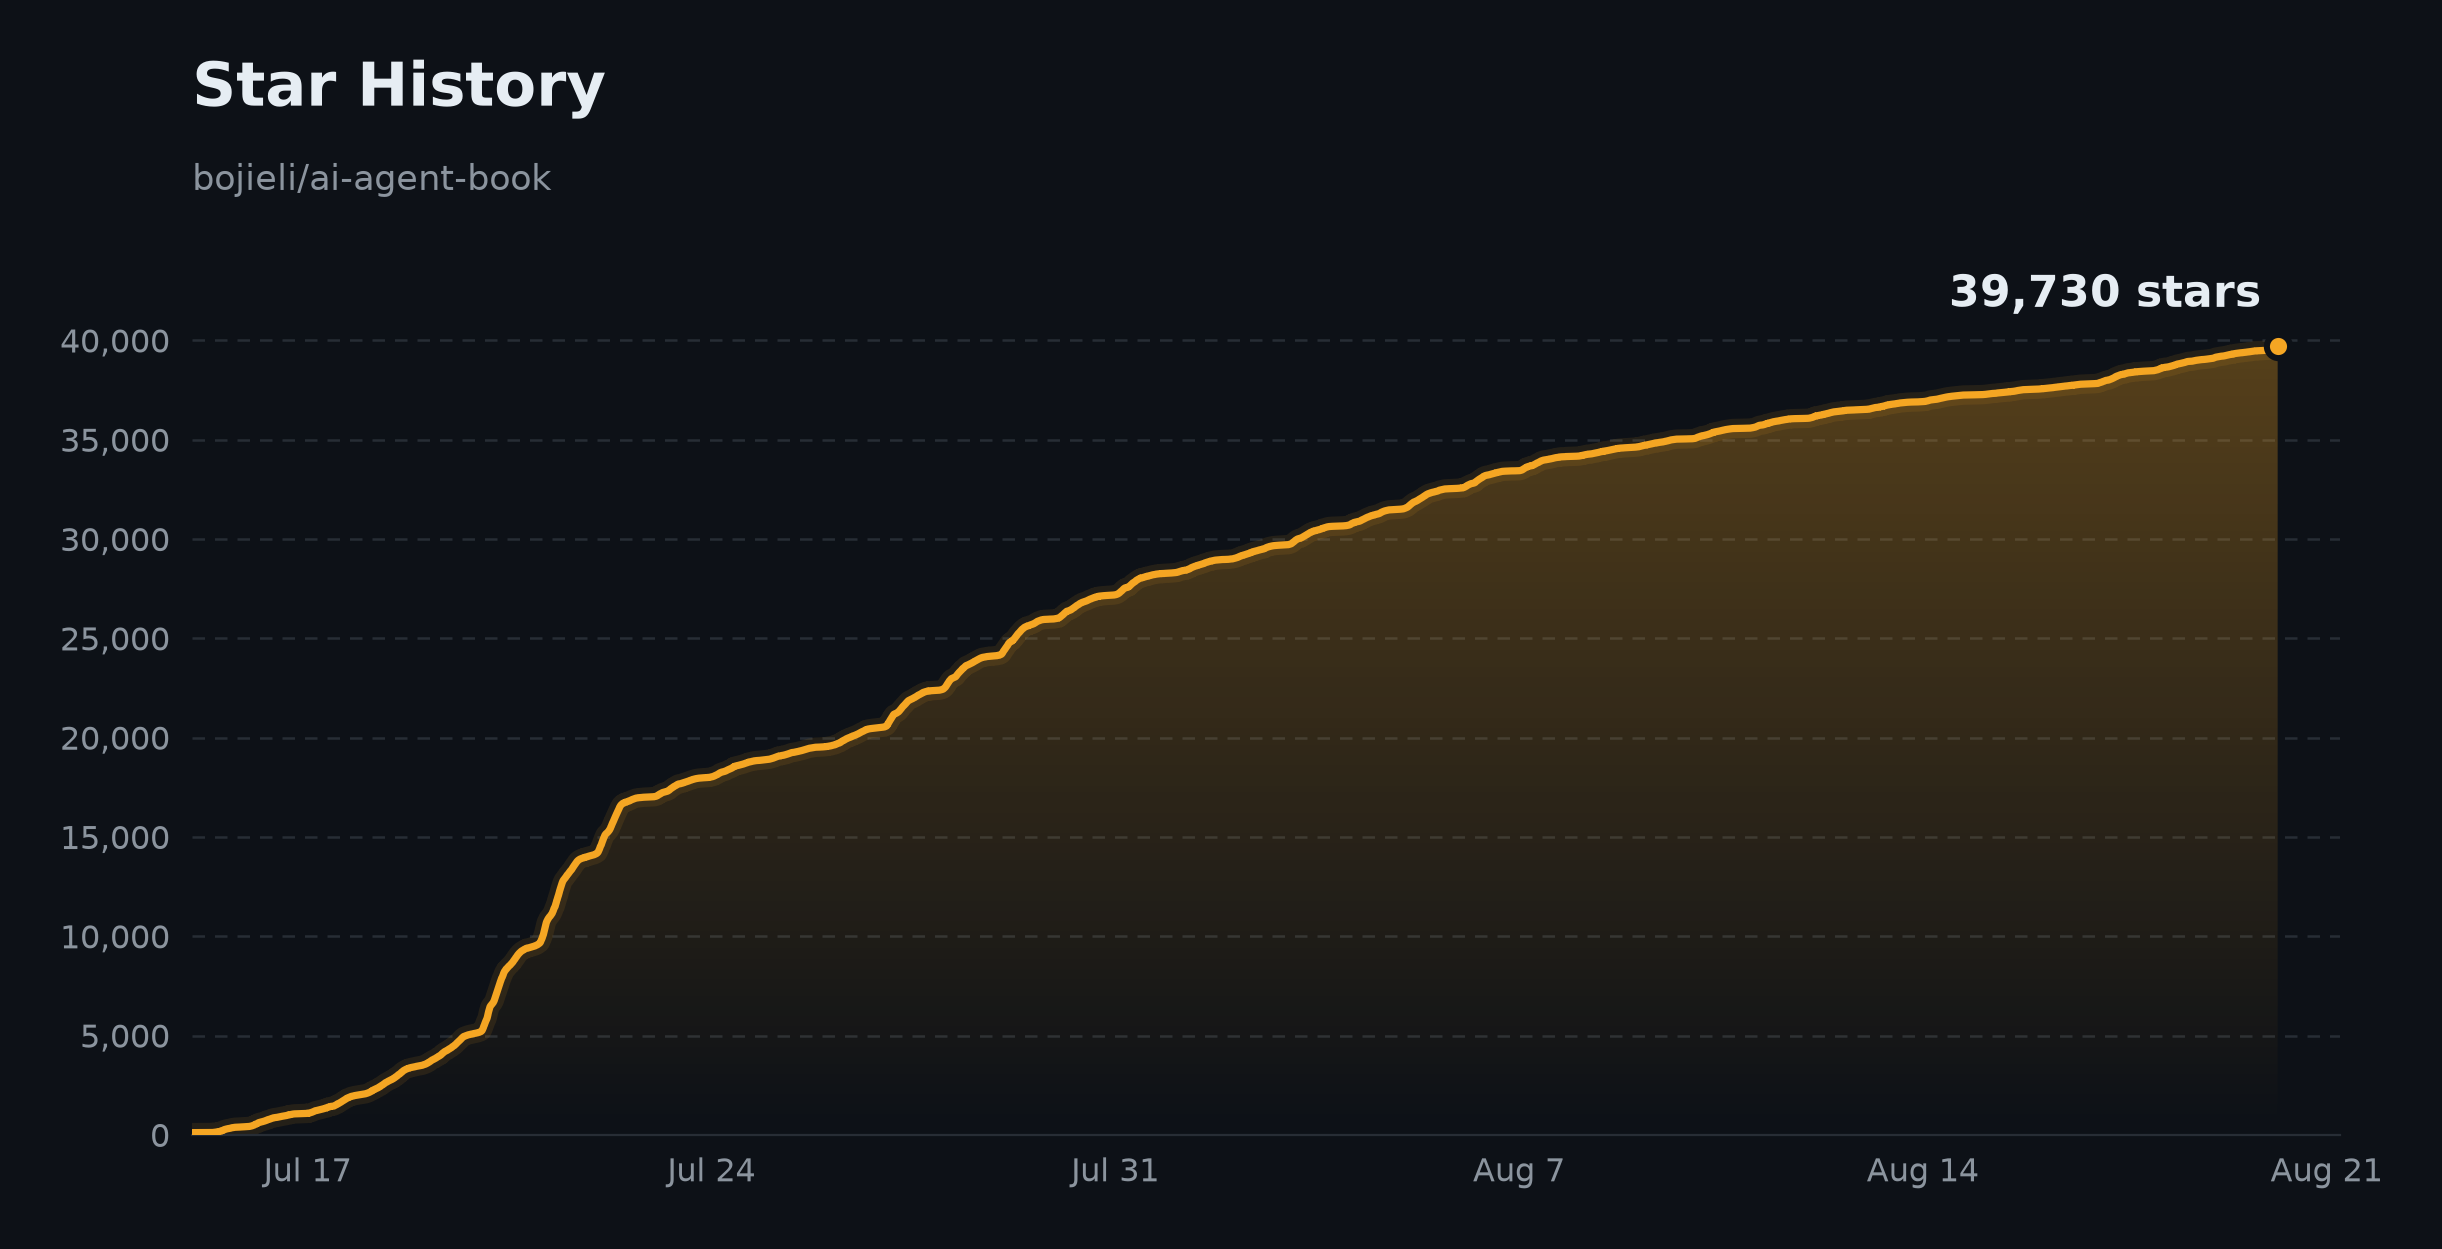Select the Aug 14 axis label

pos(1922,1171)
